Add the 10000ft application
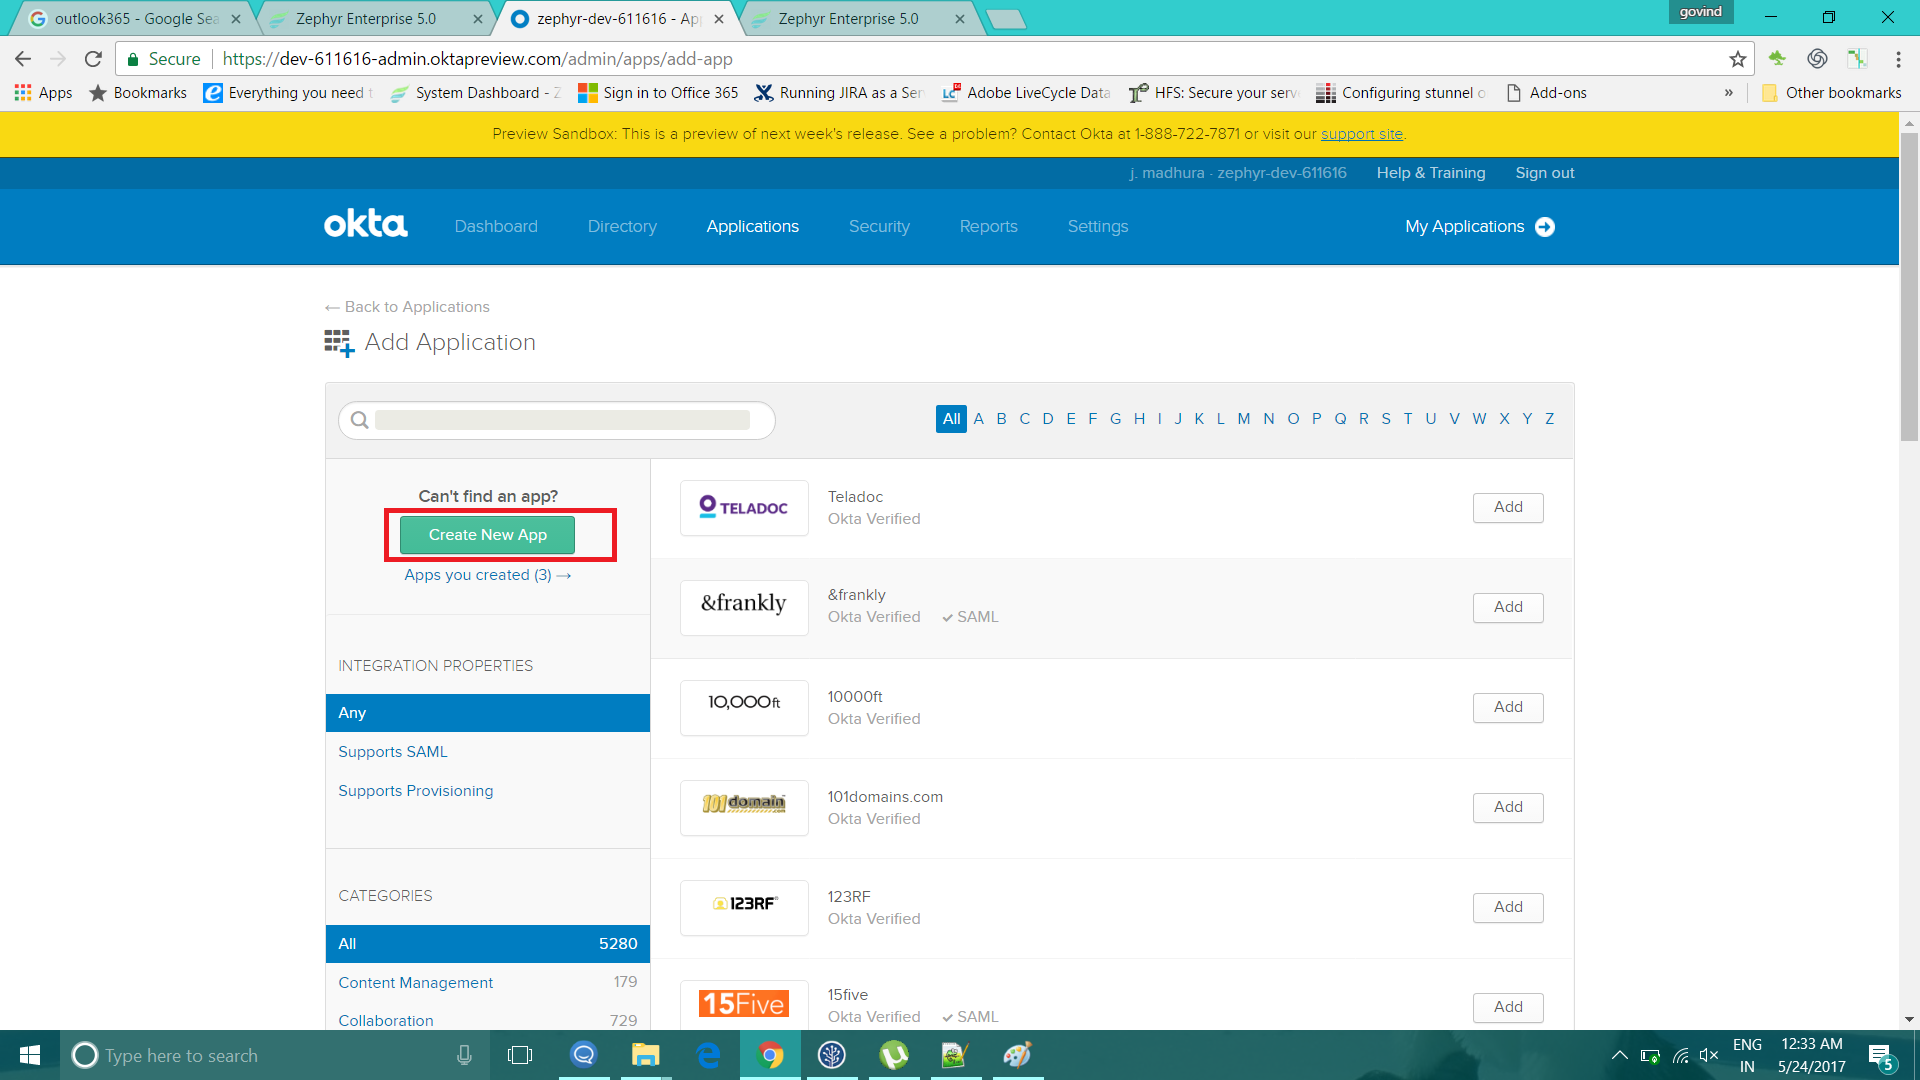The height and width of the screenshot is (1080, 1920). point(1507,708)
